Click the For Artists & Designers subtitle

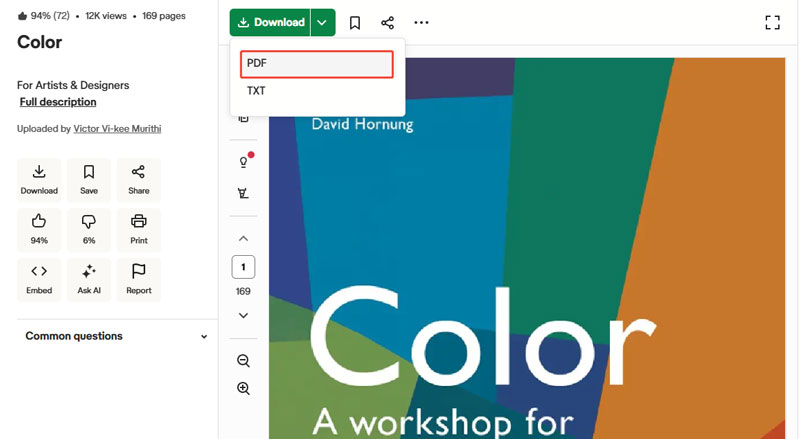pos(73,85)
